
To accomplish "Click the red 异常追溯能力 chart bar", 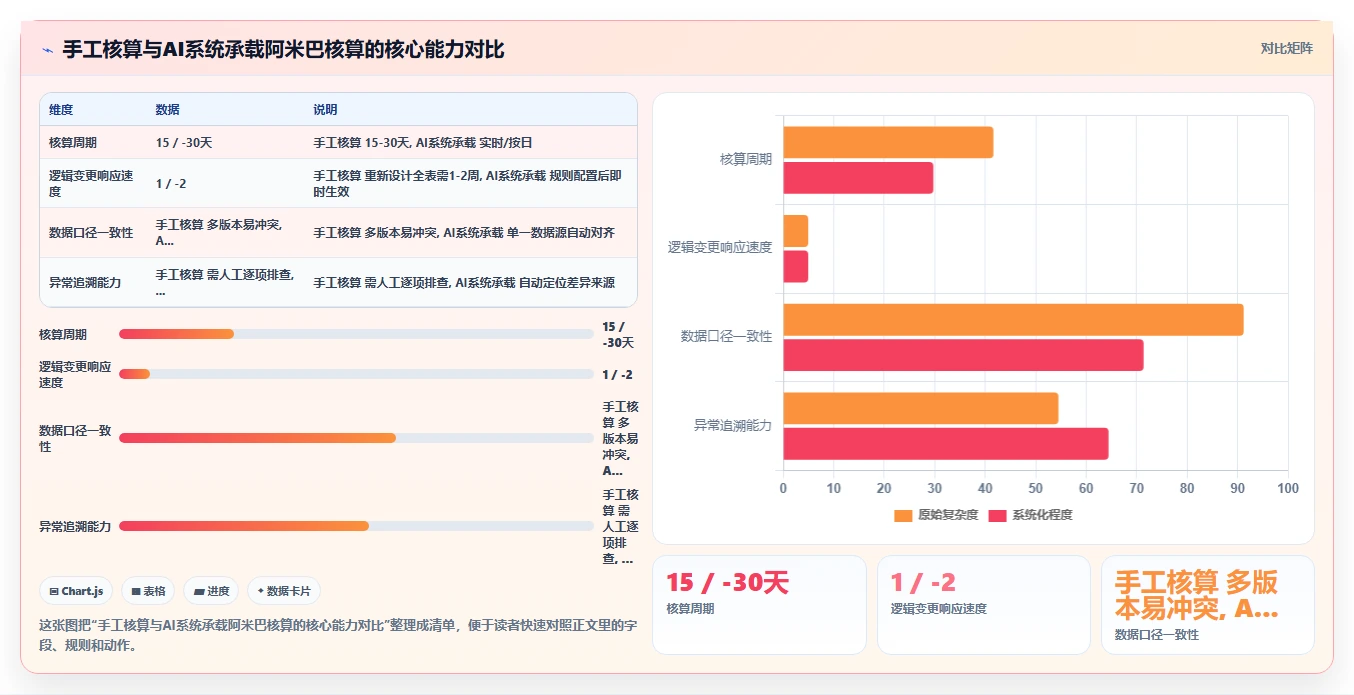I will [946, 444].
